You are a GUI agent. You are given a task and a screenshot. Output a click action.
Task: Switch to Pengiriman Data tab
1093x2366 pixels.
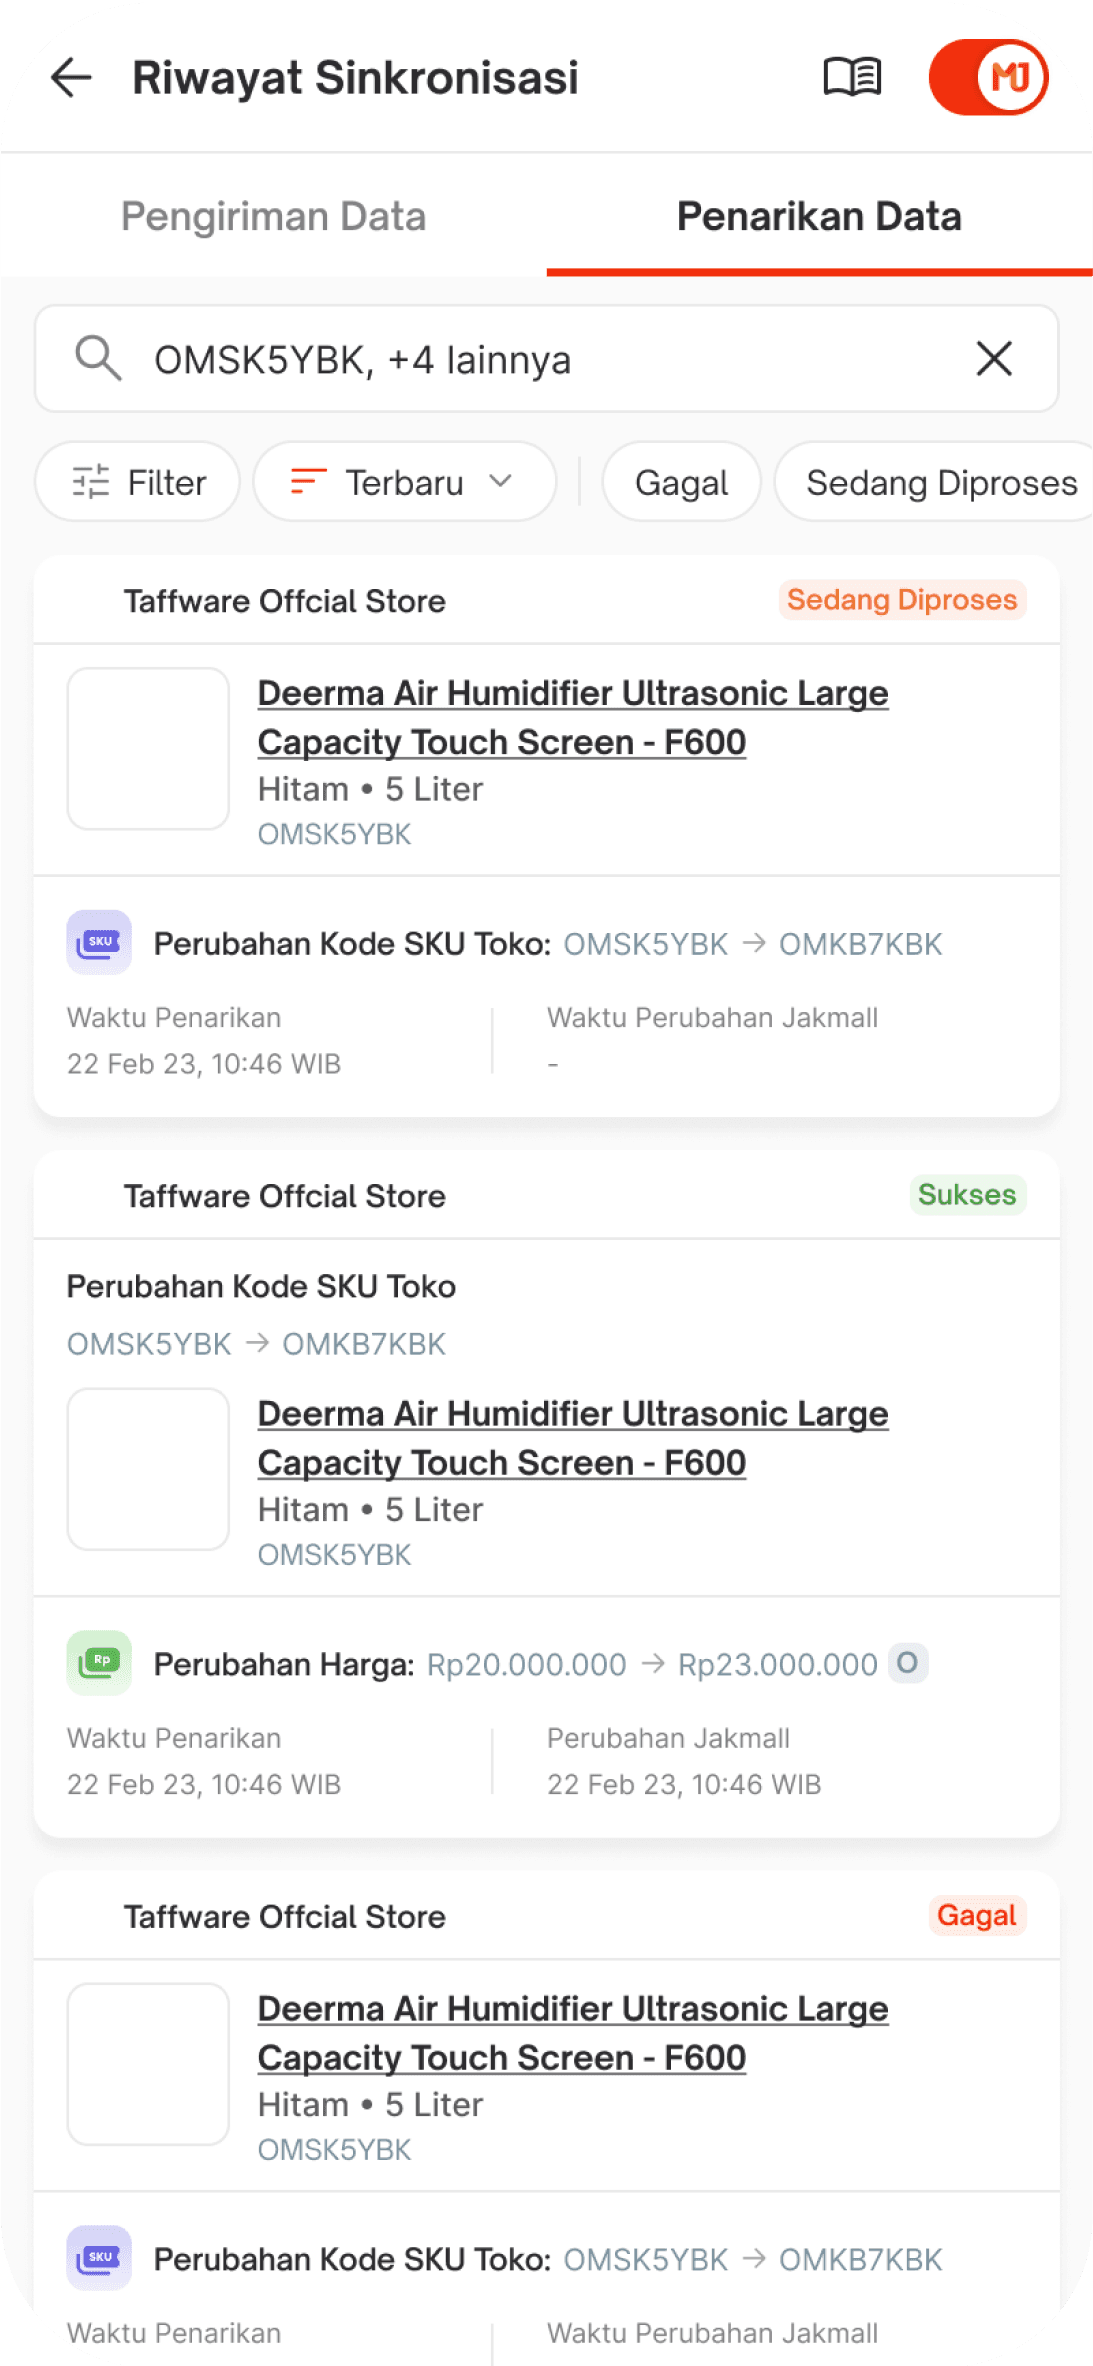pyautogui.click(x=273, y=216)
